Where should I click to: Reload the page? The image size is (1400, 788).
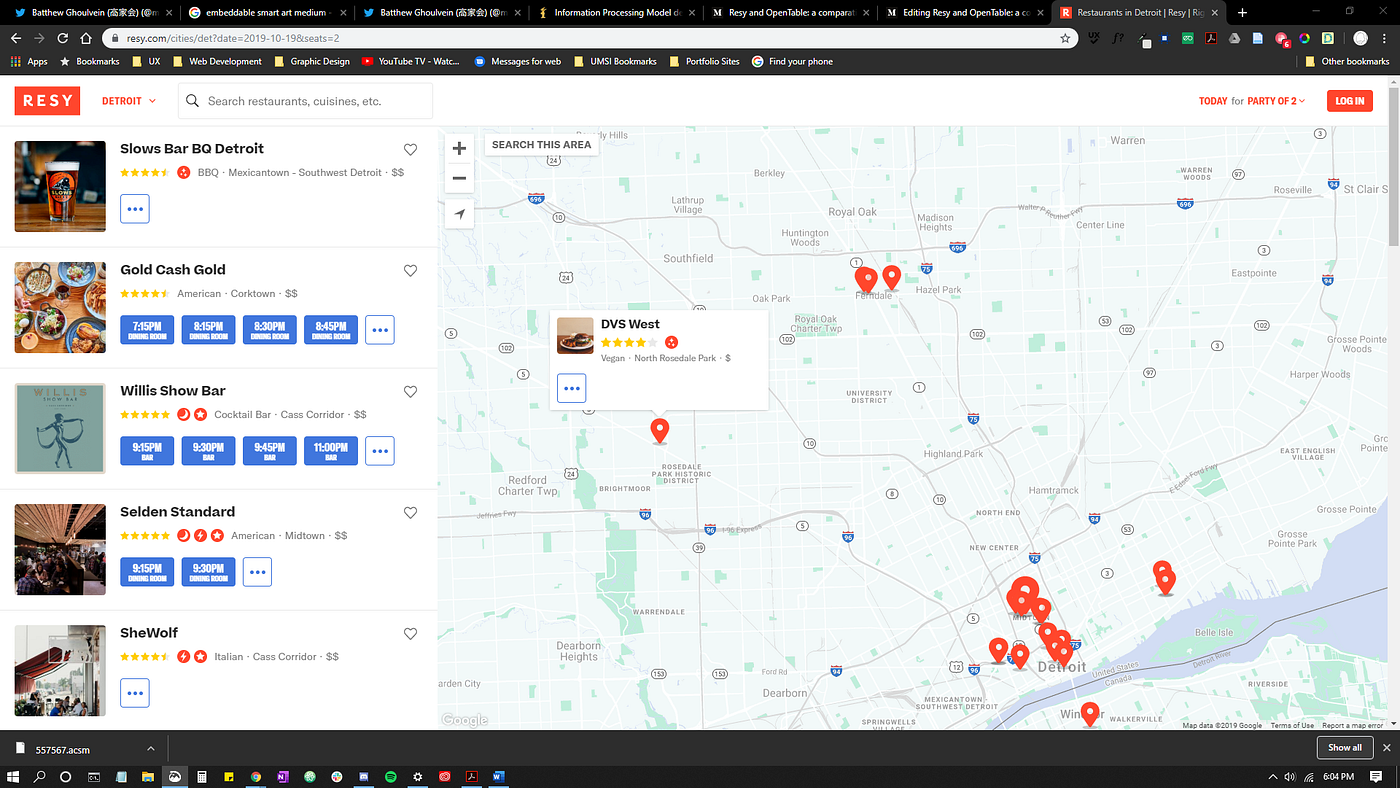pyautogui.click(x=63, y=38)
